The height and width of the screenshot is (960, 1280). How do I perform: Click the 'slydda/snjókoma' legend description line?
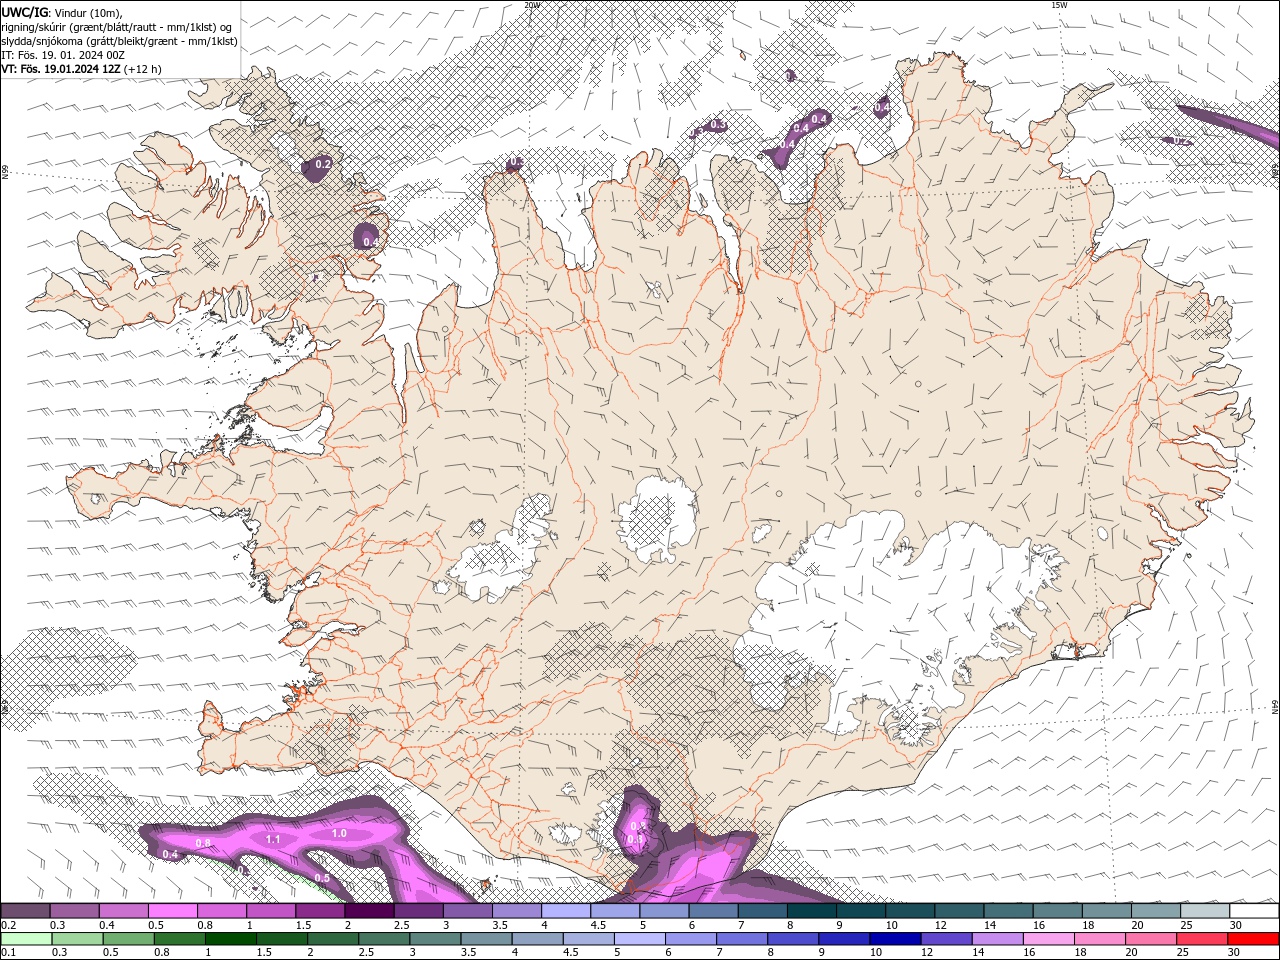[x=120, y=41]
